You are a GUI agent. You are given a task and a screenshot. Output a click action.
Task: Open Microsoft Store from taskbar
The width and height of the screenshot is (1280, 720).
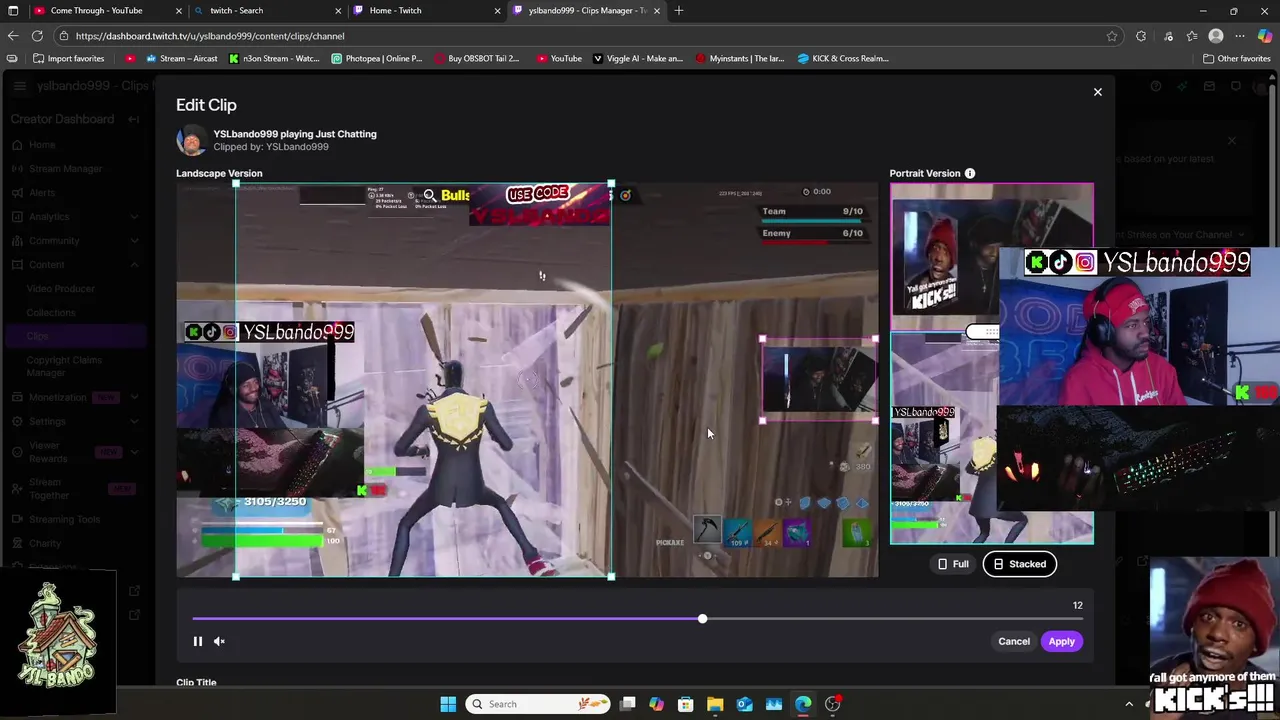[x=685, y=704]
